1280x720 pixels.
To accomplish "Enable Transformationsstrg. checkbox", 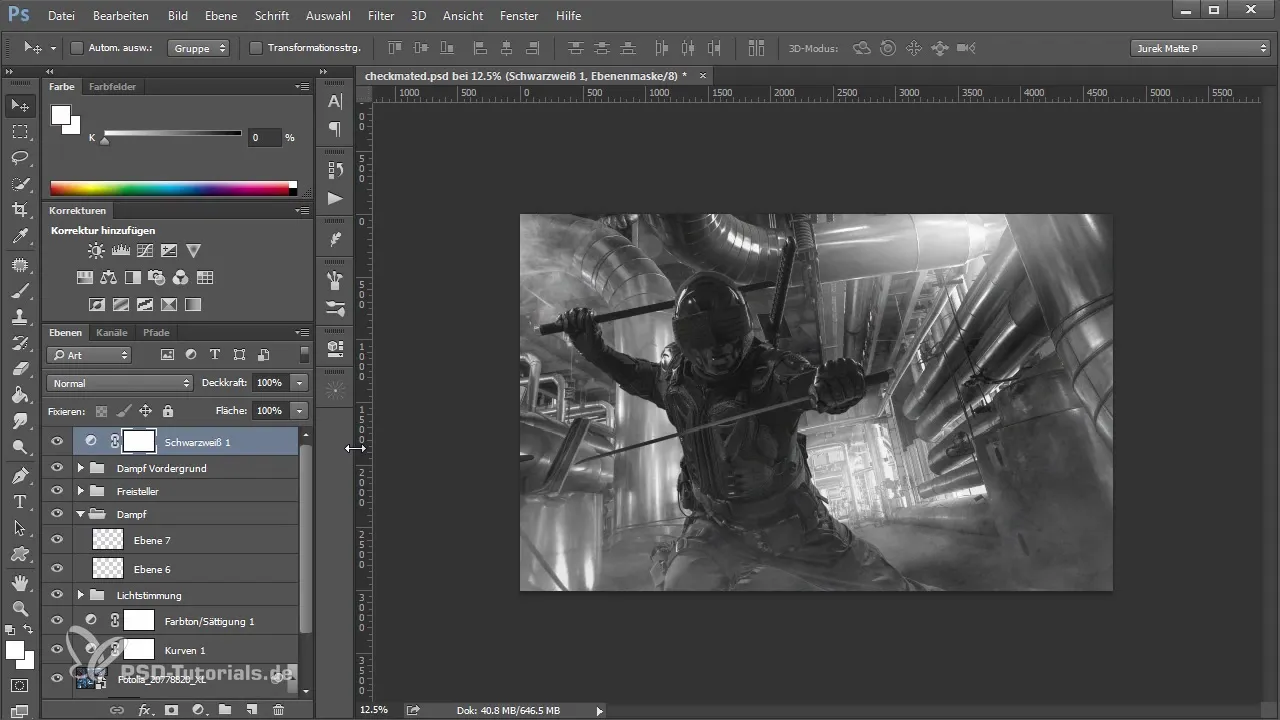I will pyautogui.click(x=256, y=48).
